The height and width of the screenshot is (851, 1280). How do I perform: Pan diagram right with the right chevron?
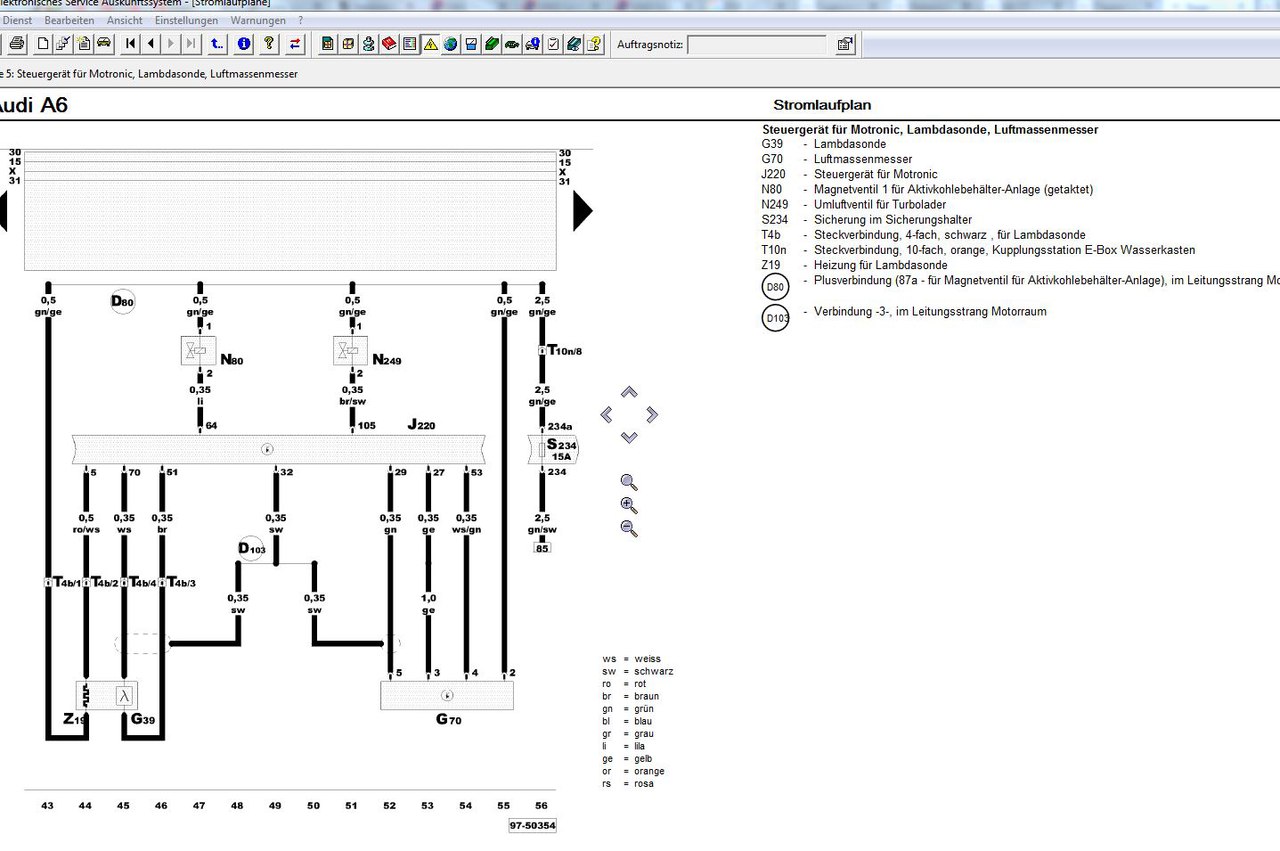point(652,414)
